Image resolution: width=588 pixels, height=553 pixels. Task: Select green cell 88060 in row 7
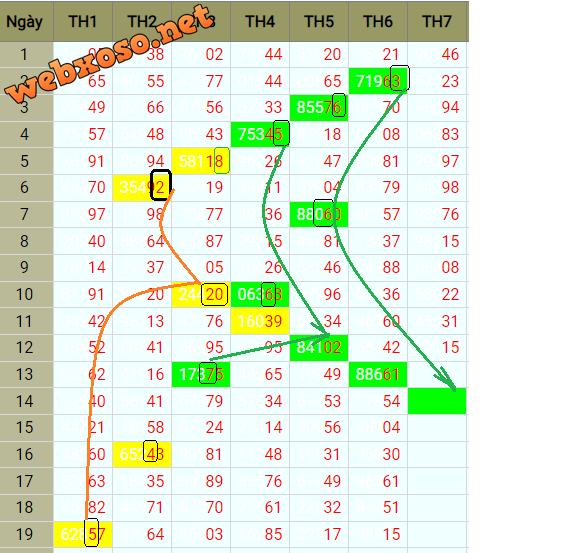pyautogui.click(x=319, y=214)
